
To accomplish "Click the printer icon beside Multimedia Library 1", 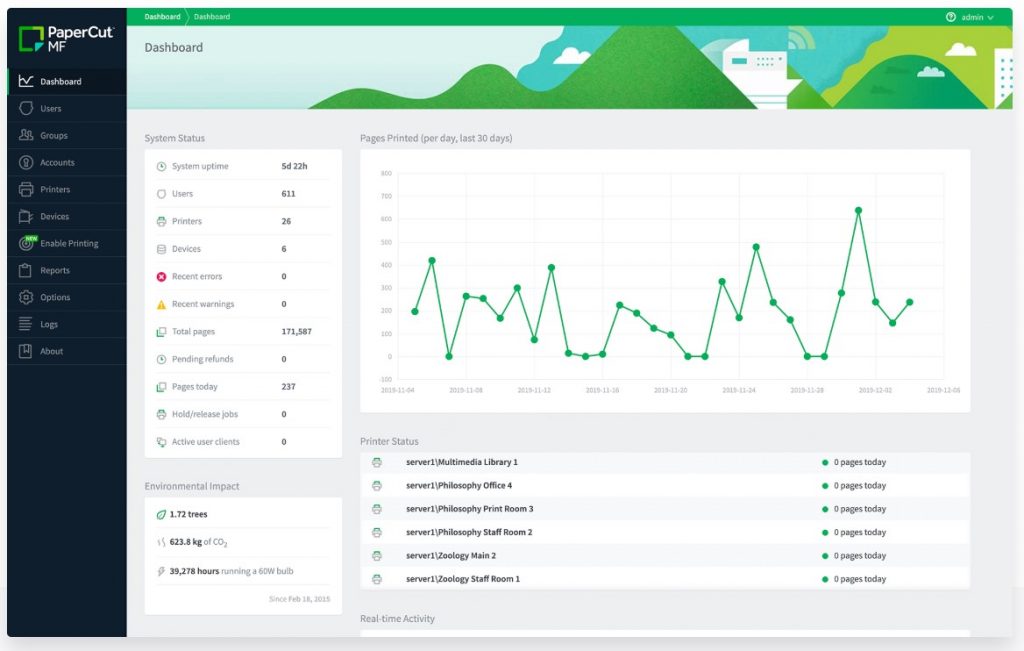I will pyautogui.click(x=378, y=462).
